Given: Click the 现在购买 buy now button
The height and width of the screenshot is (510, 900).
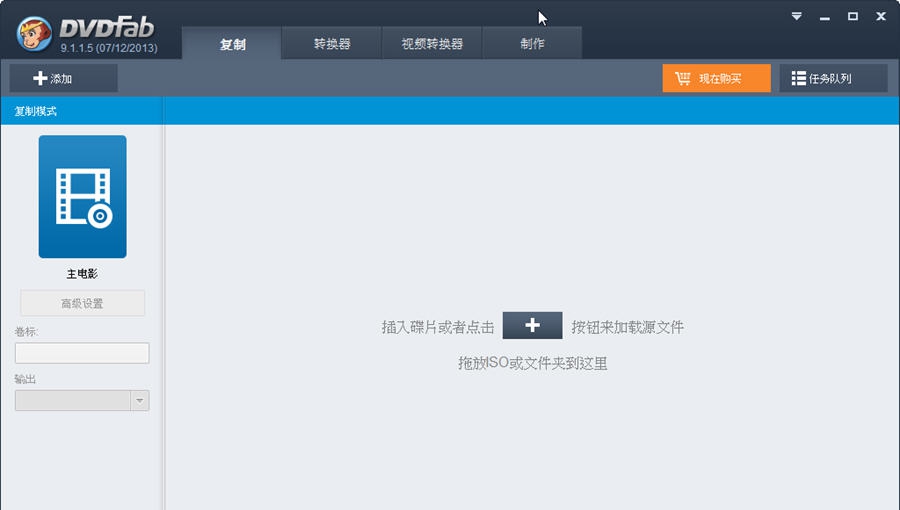Looking at the screenshot, I should pos(716,78).
